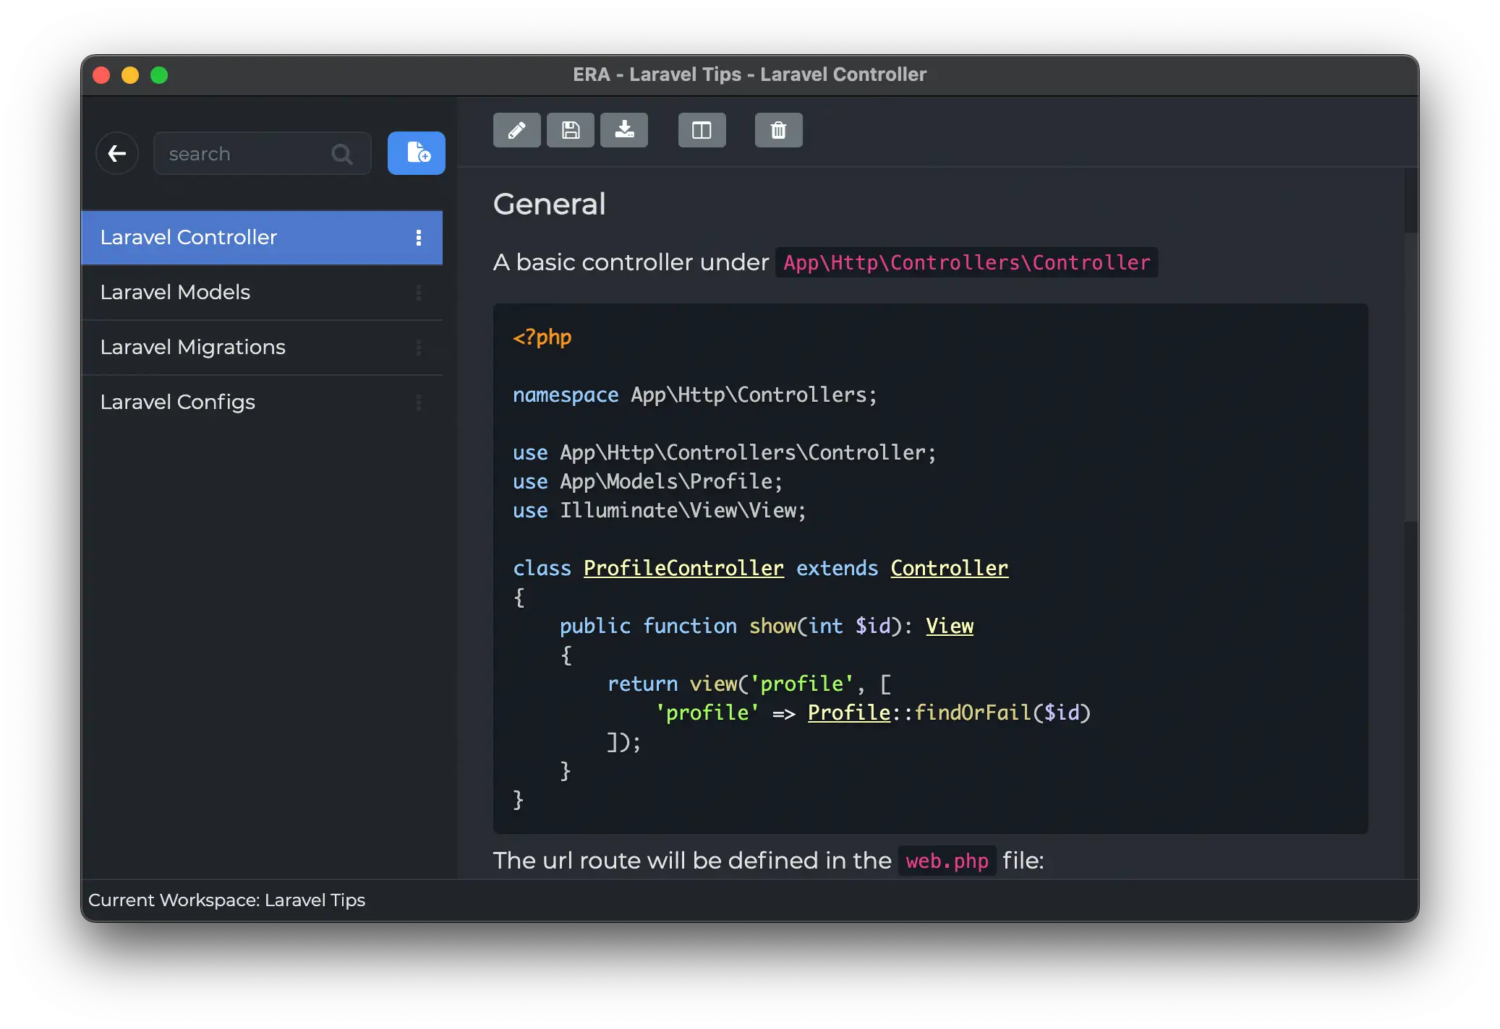Click the namespace App\Http\Controllers line

pyautogui.click(x=695, y=395)
